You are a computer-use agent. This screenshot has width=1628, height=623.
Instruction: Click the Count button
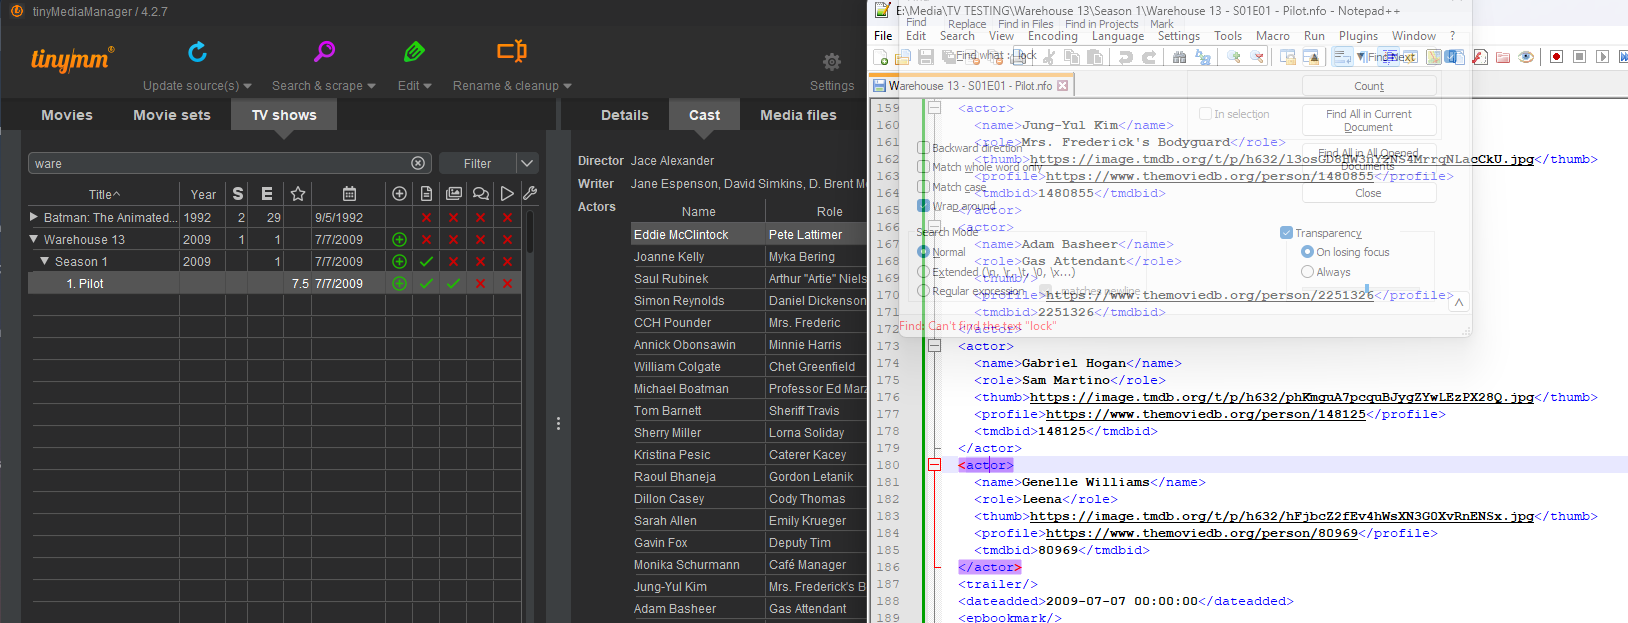[x=1368, y=87]
